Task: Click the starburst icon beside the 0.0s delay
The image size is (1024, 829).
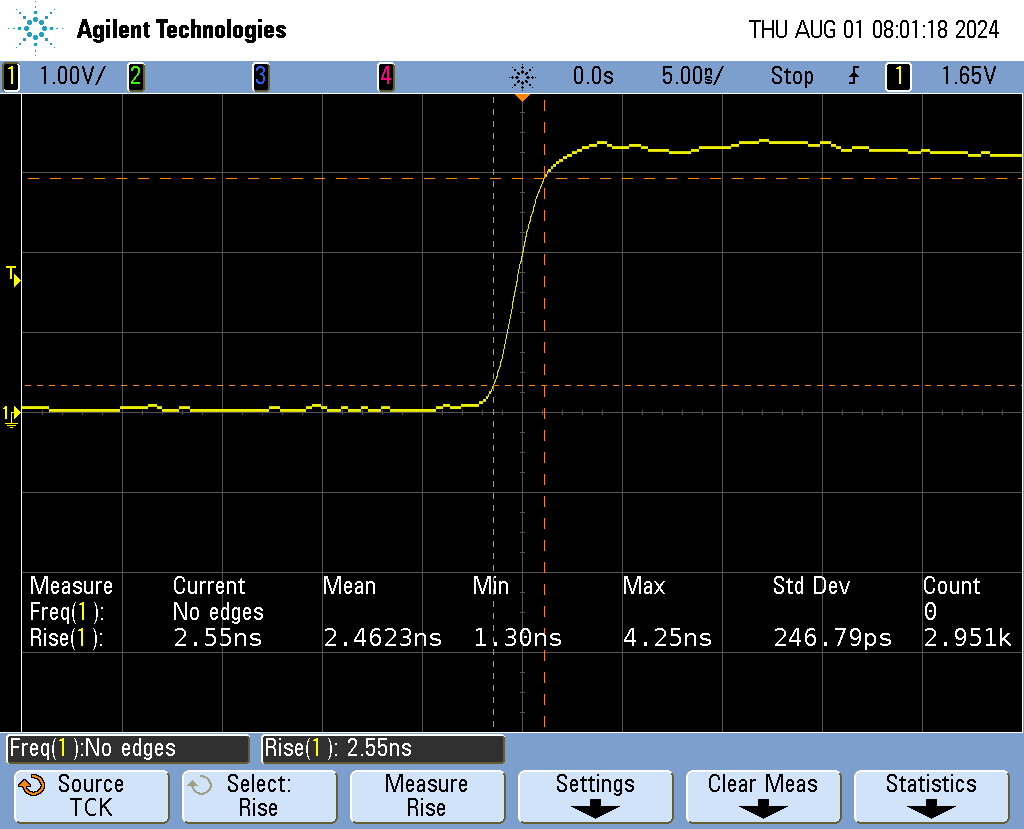Action: (522, 76)
